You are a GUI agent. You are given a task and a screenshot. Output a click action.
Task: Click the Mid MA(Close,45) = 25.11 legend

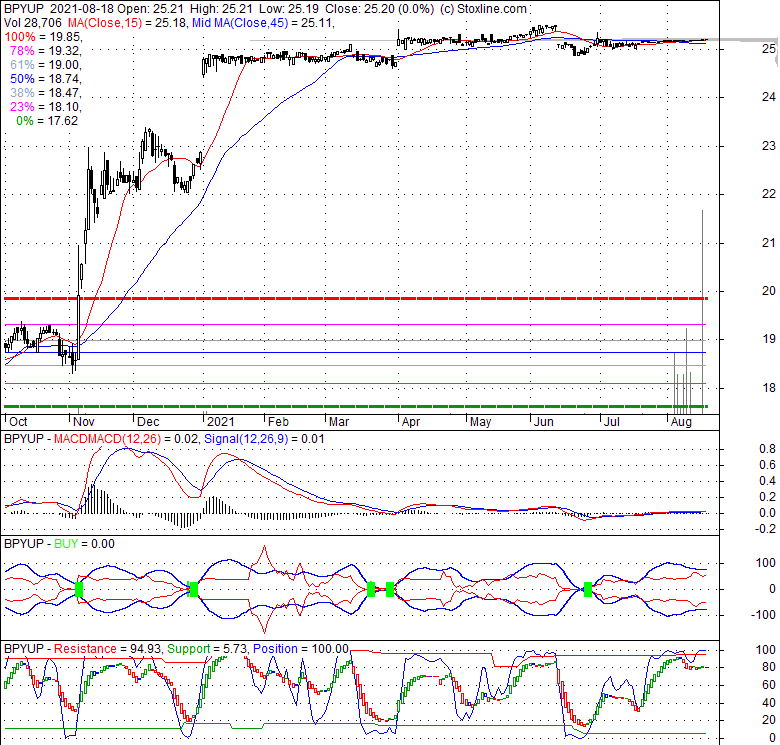point(263,23)
